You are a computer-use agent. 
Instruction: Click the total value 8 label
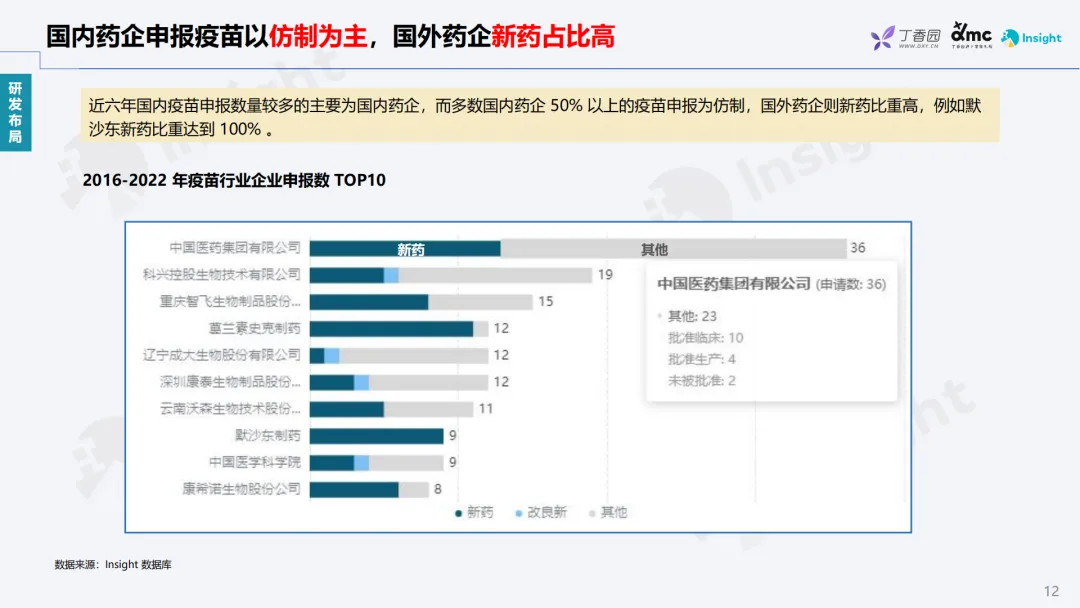(x=437, y=490)
